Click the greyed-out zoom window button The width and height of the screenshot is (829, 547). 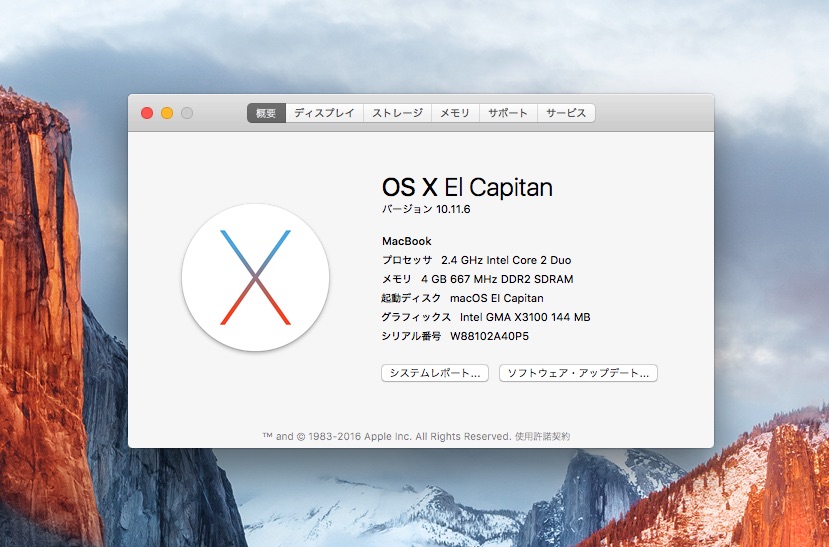point(187,113)
